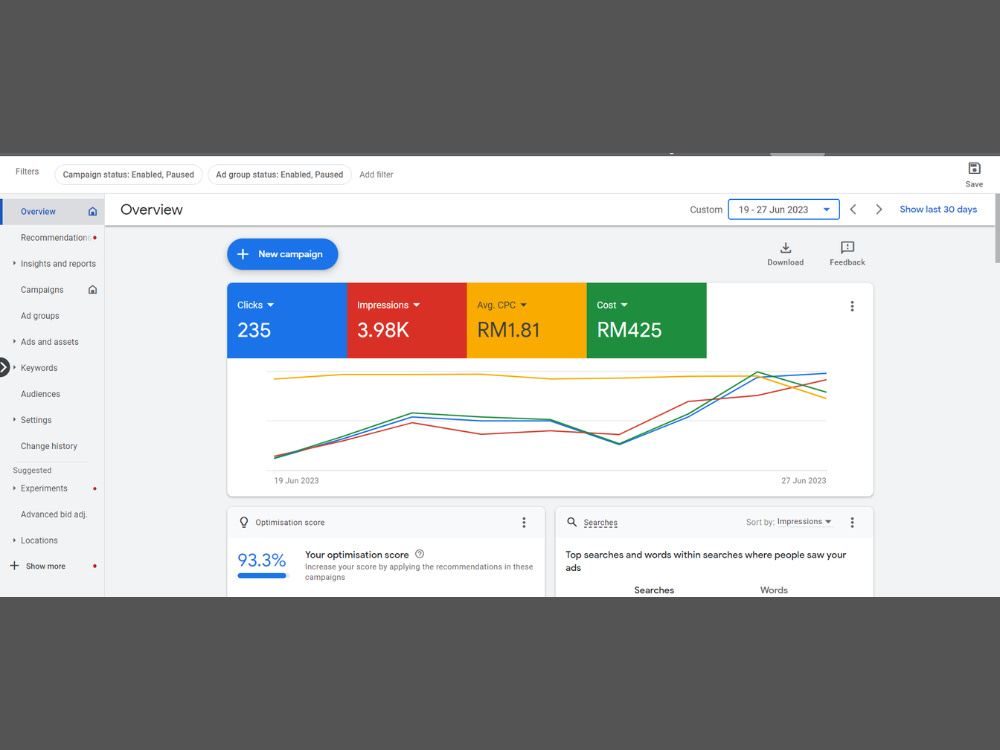The width and height of the screenshot is (1000, 750).
Task: Click the home icon beside Campaigns
Action: 92,290
